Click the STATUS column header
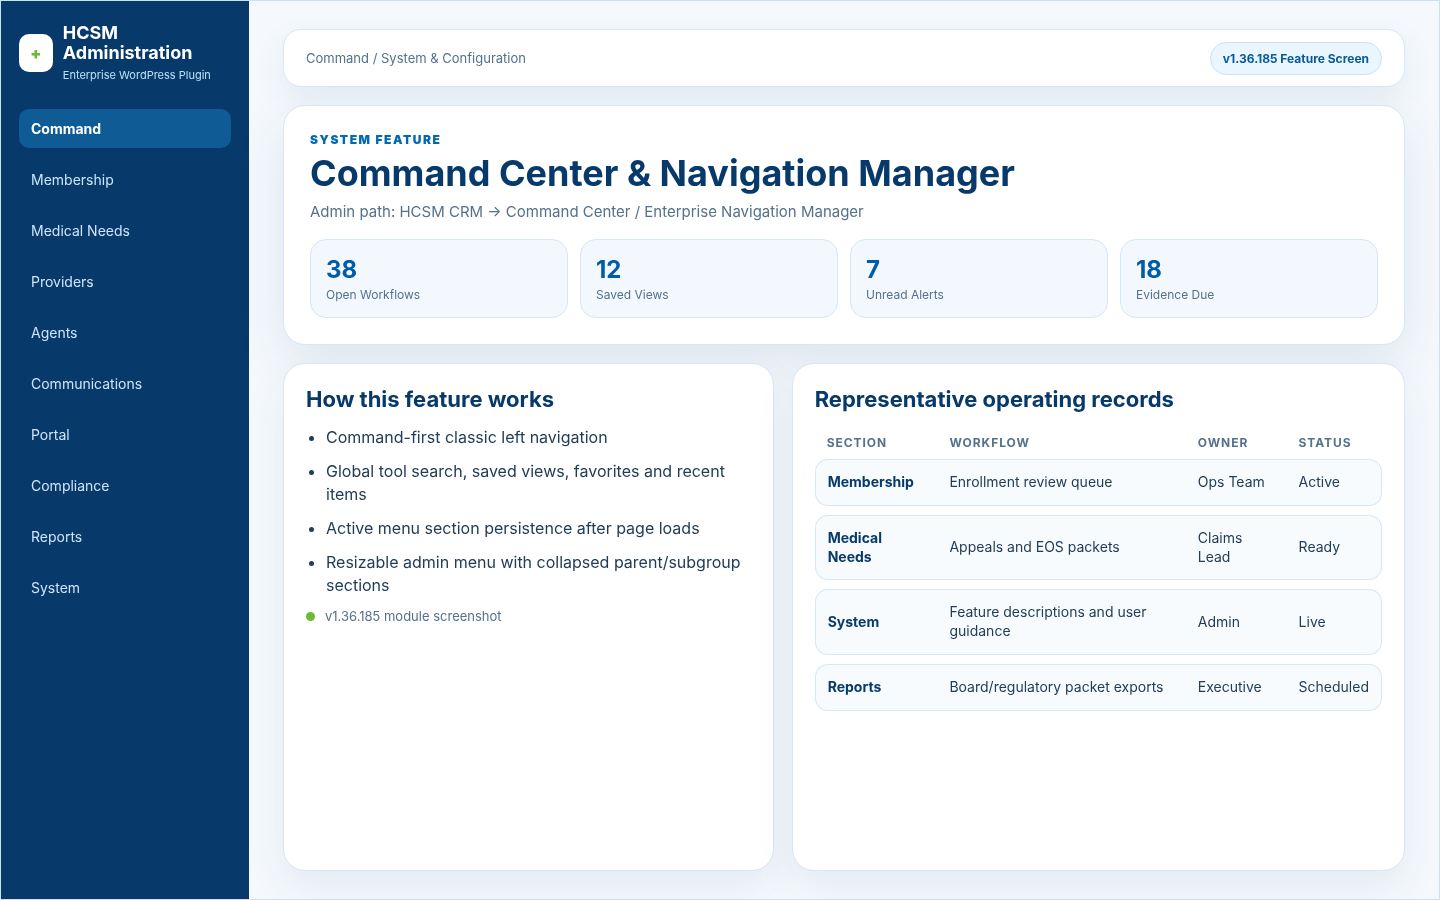 (x=1325, y=443)
